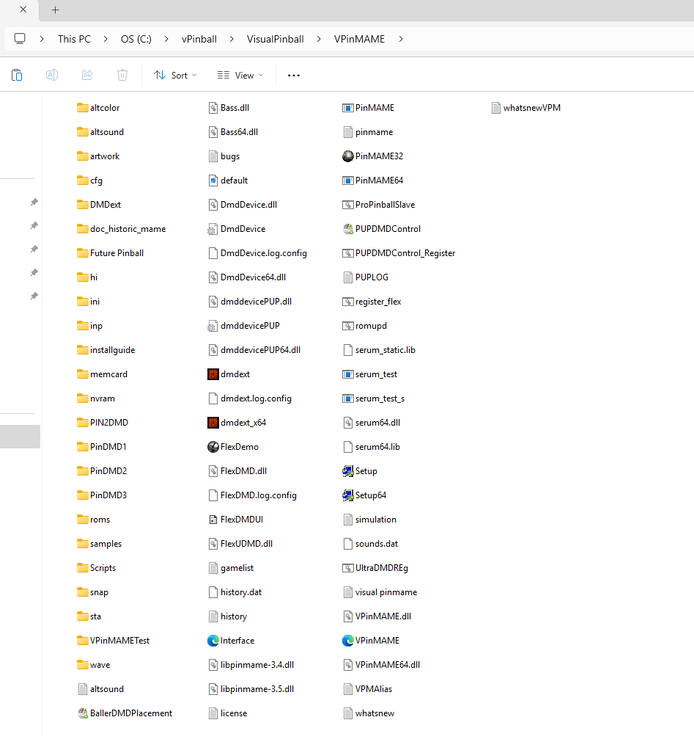Select the PIN2DMD folder
Viewport: 694px width, 750px height.
[102, 422]
